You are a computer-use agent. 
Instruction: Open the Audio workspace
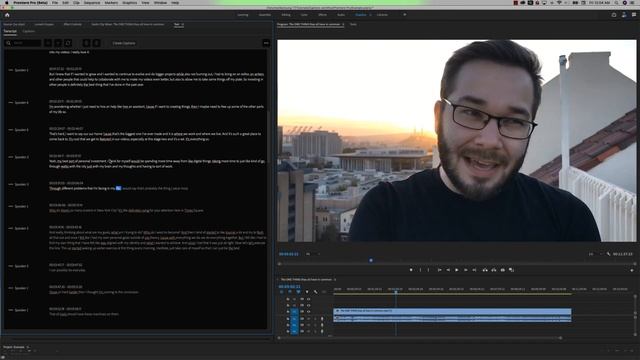(341, 15)
